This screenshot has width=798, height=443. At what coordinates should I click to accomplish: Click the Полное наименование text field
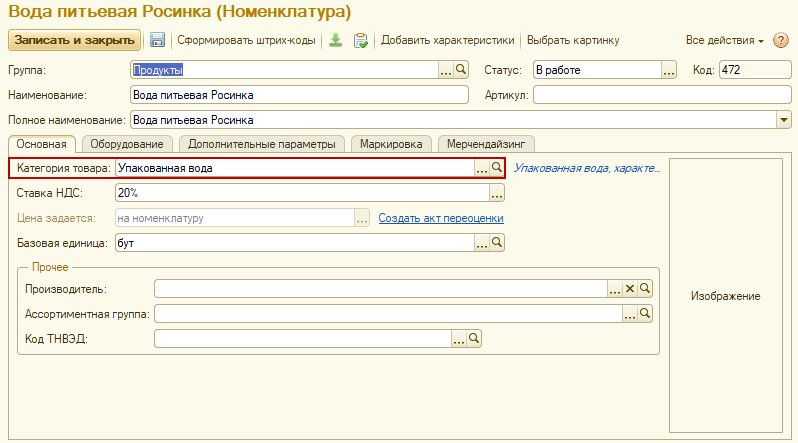pos(453,120)
